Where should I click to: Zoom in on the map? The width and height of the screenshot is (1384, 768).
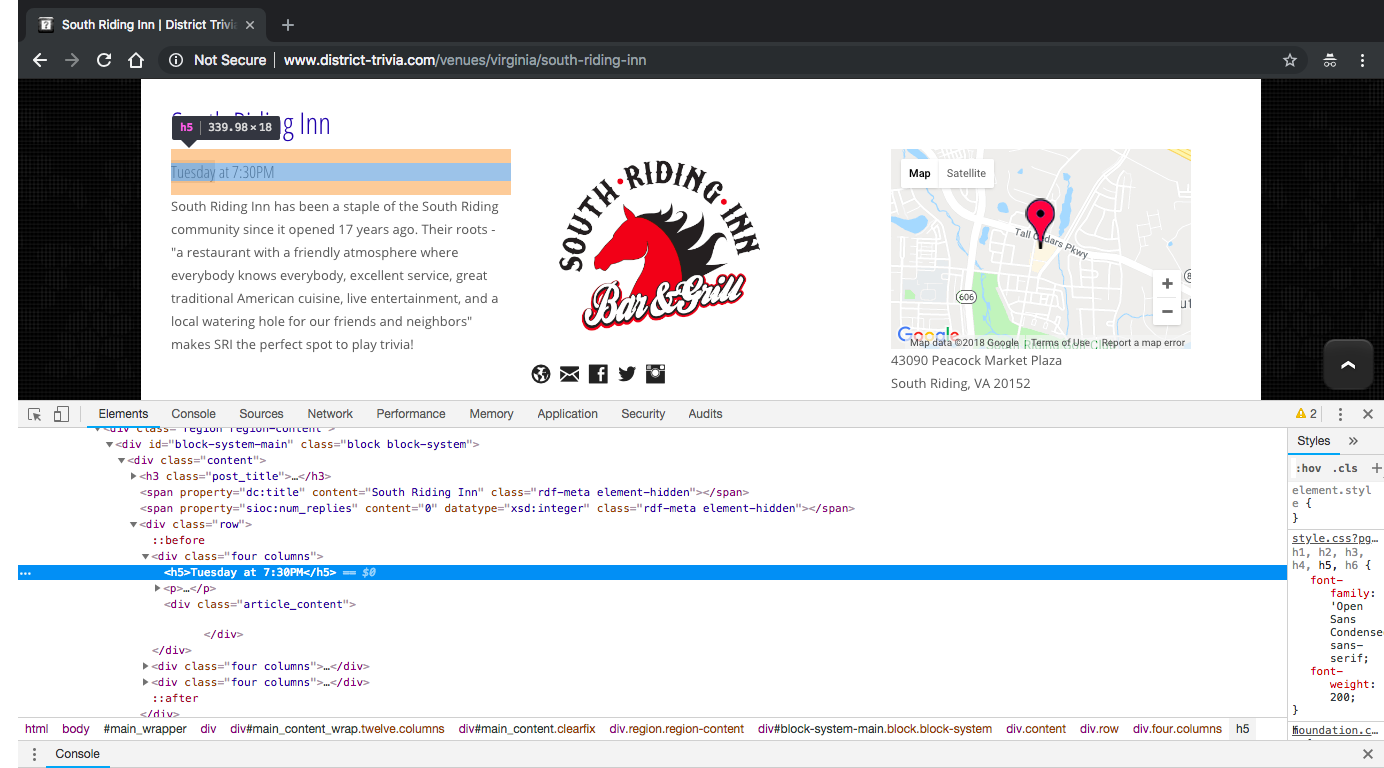click(x=1167, y=284)
